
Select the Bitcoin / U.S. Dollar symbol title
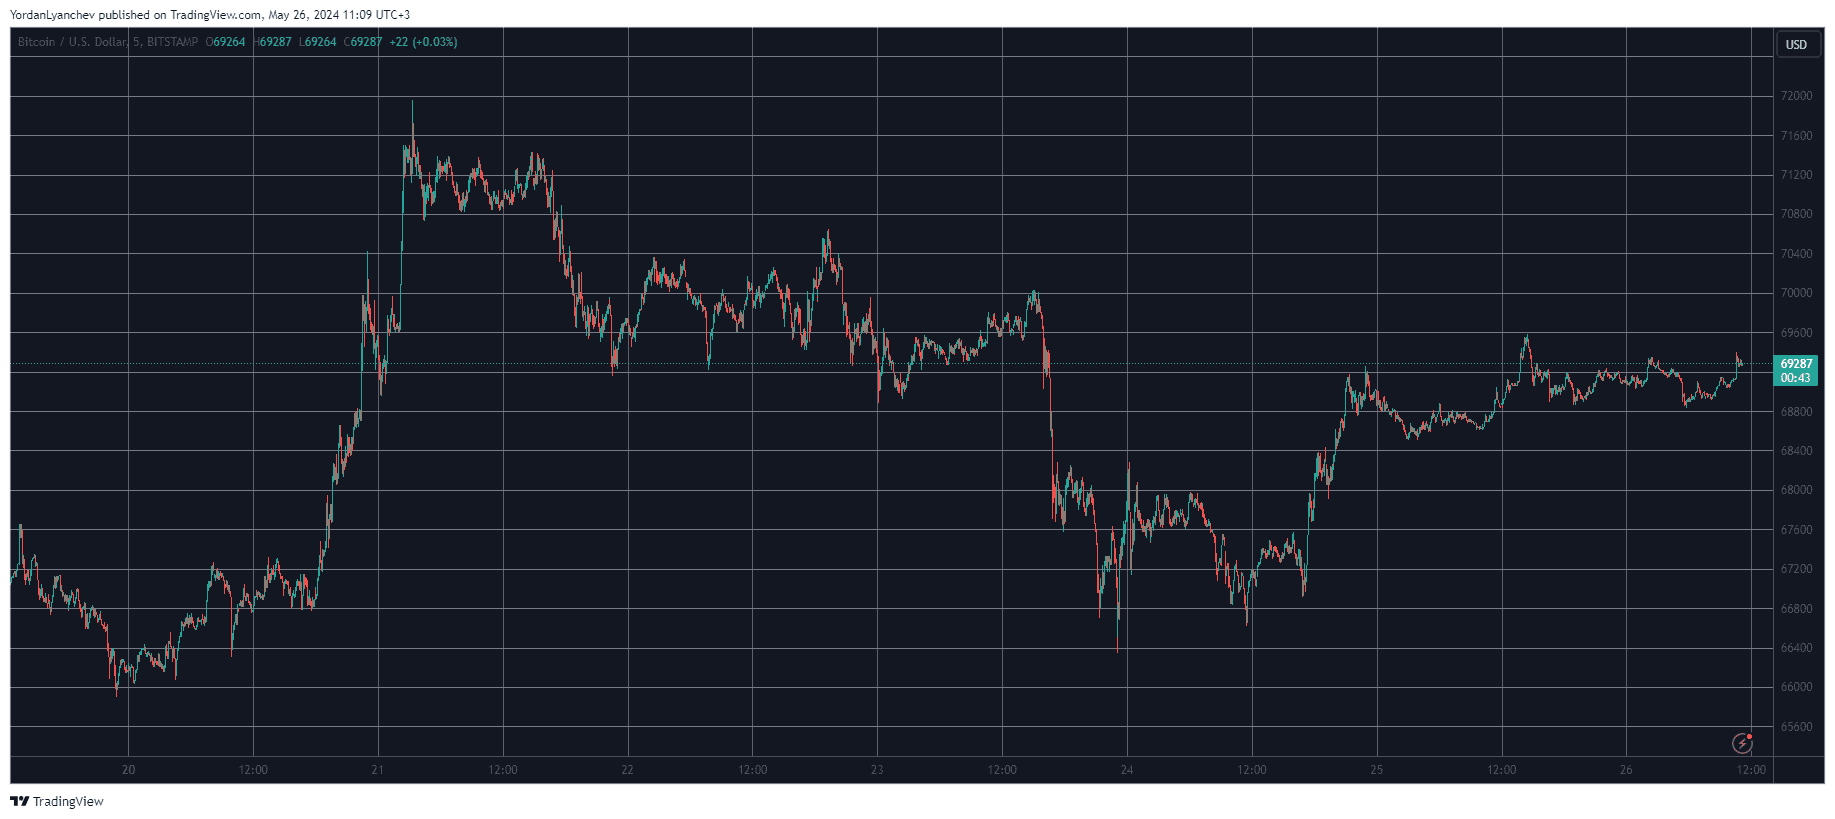72,42
